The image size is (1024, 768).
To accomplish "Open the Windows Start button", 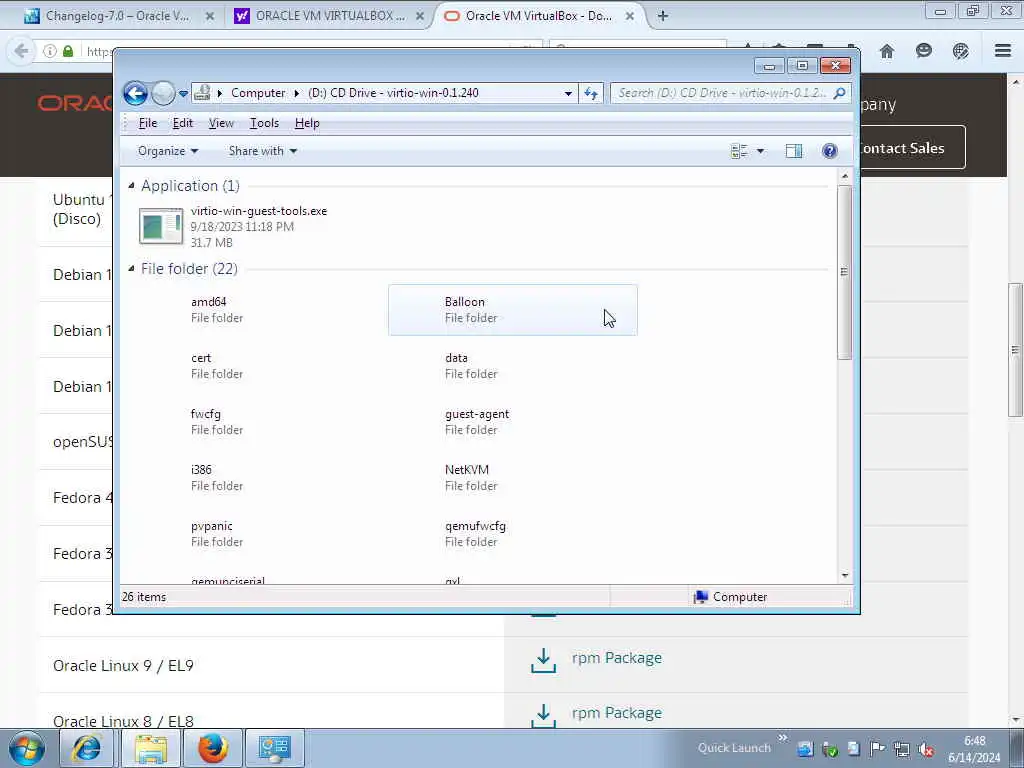I will click(27, 748).
